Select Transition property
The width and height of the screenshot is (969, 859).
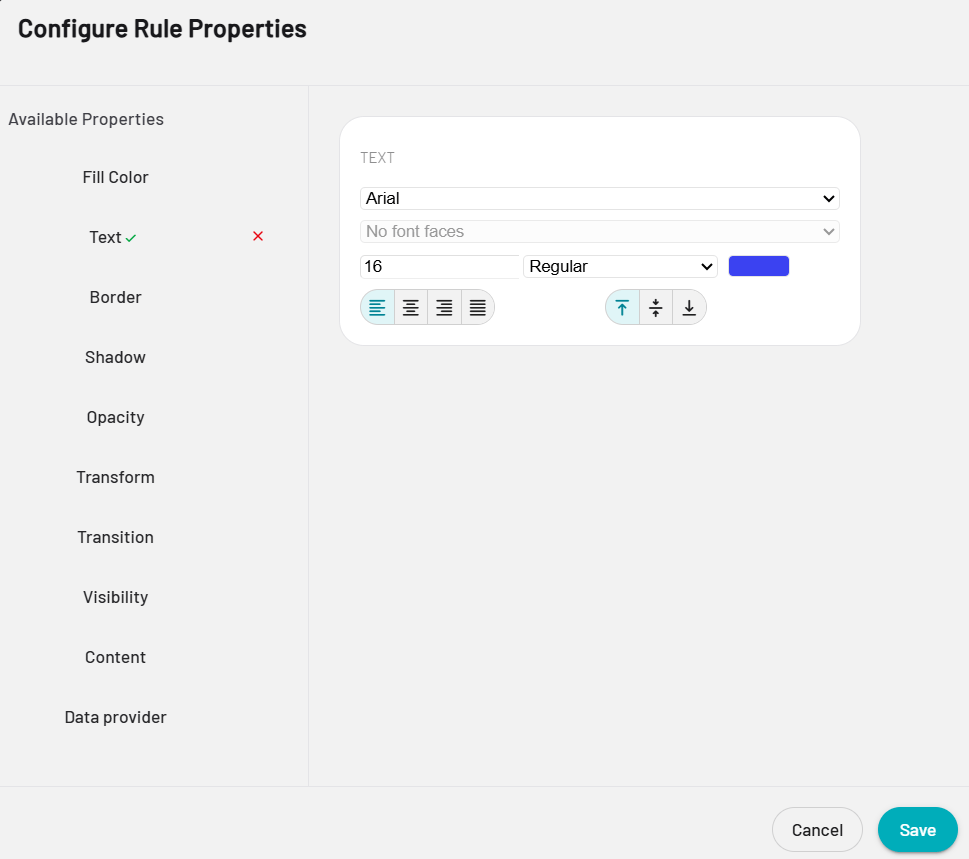(116, 537)
